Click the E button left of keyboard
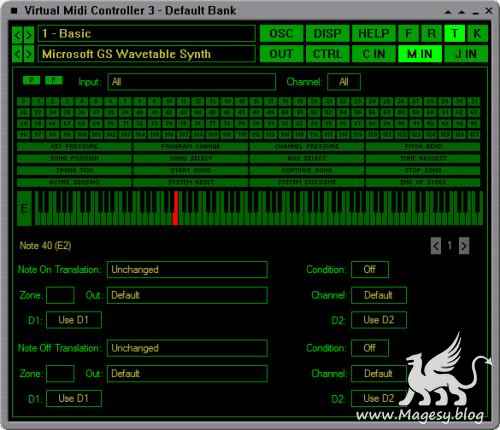The width and height of the screenshot is (500, 430). tap(24, 209)
